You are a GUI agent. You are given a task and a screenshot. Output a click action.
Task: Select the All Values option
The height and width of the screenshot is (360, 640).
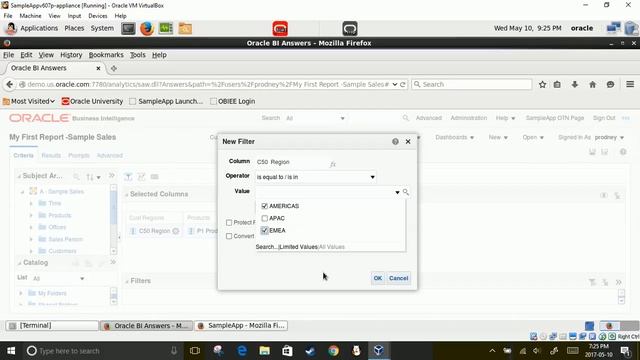coord(332,247)
